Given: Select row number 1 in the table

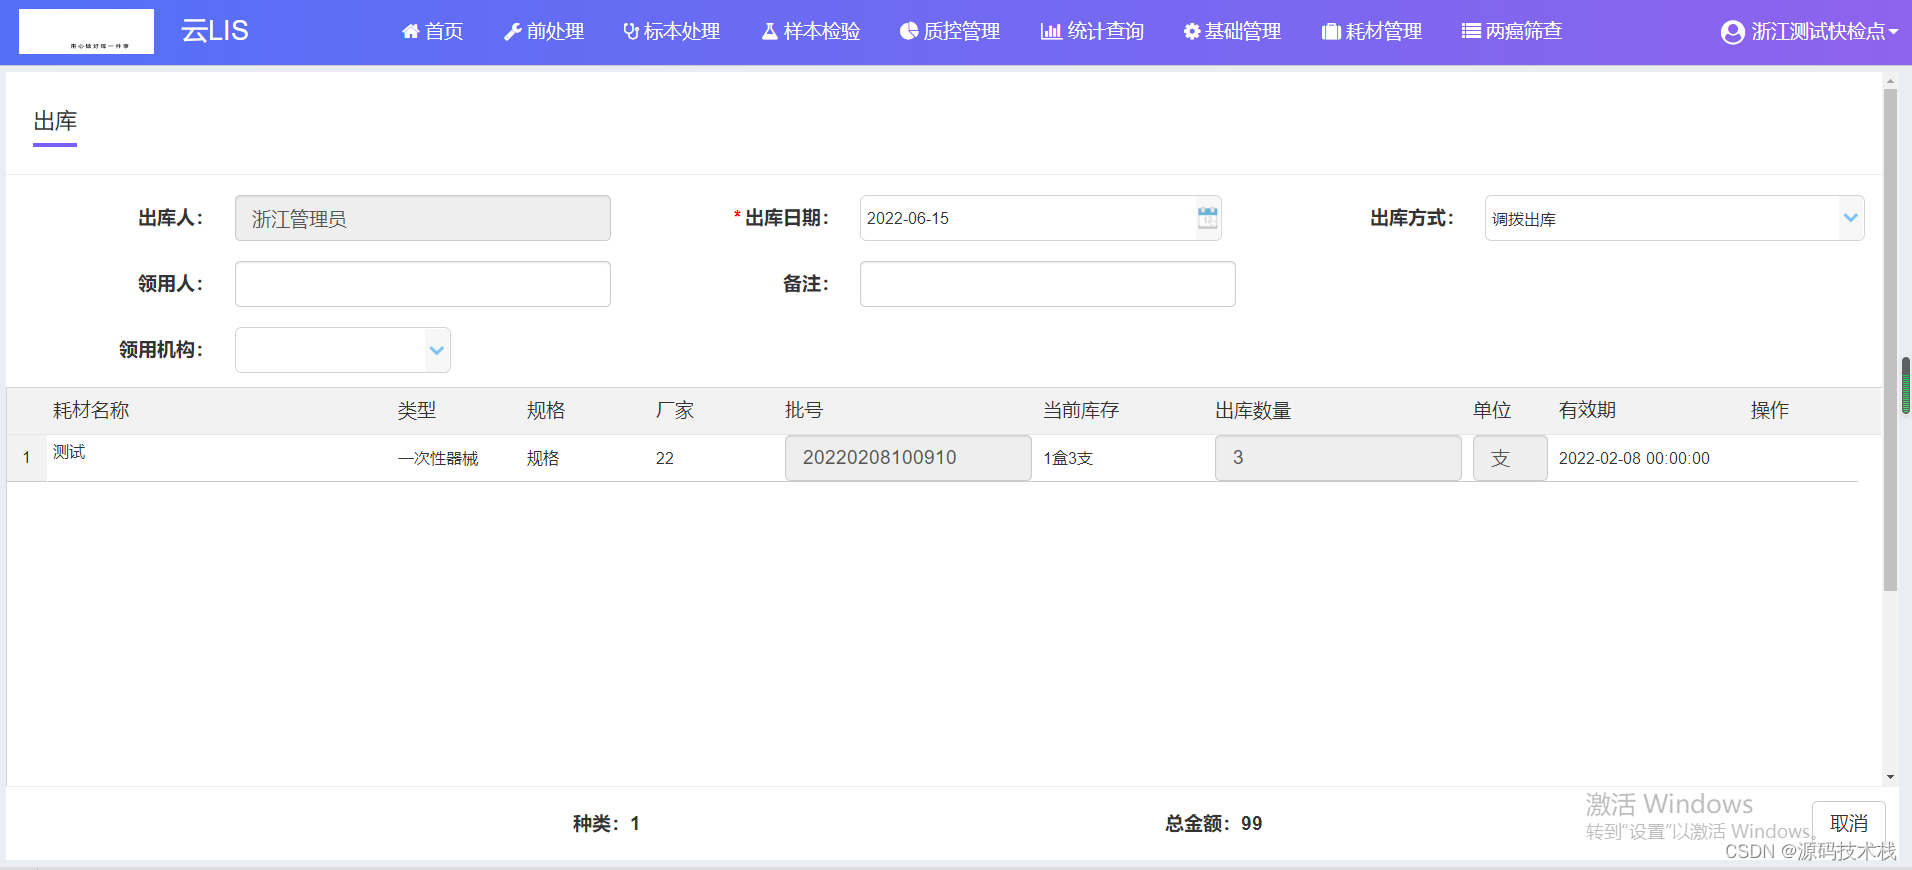Looking at the screenshot, I should (26, 458).
